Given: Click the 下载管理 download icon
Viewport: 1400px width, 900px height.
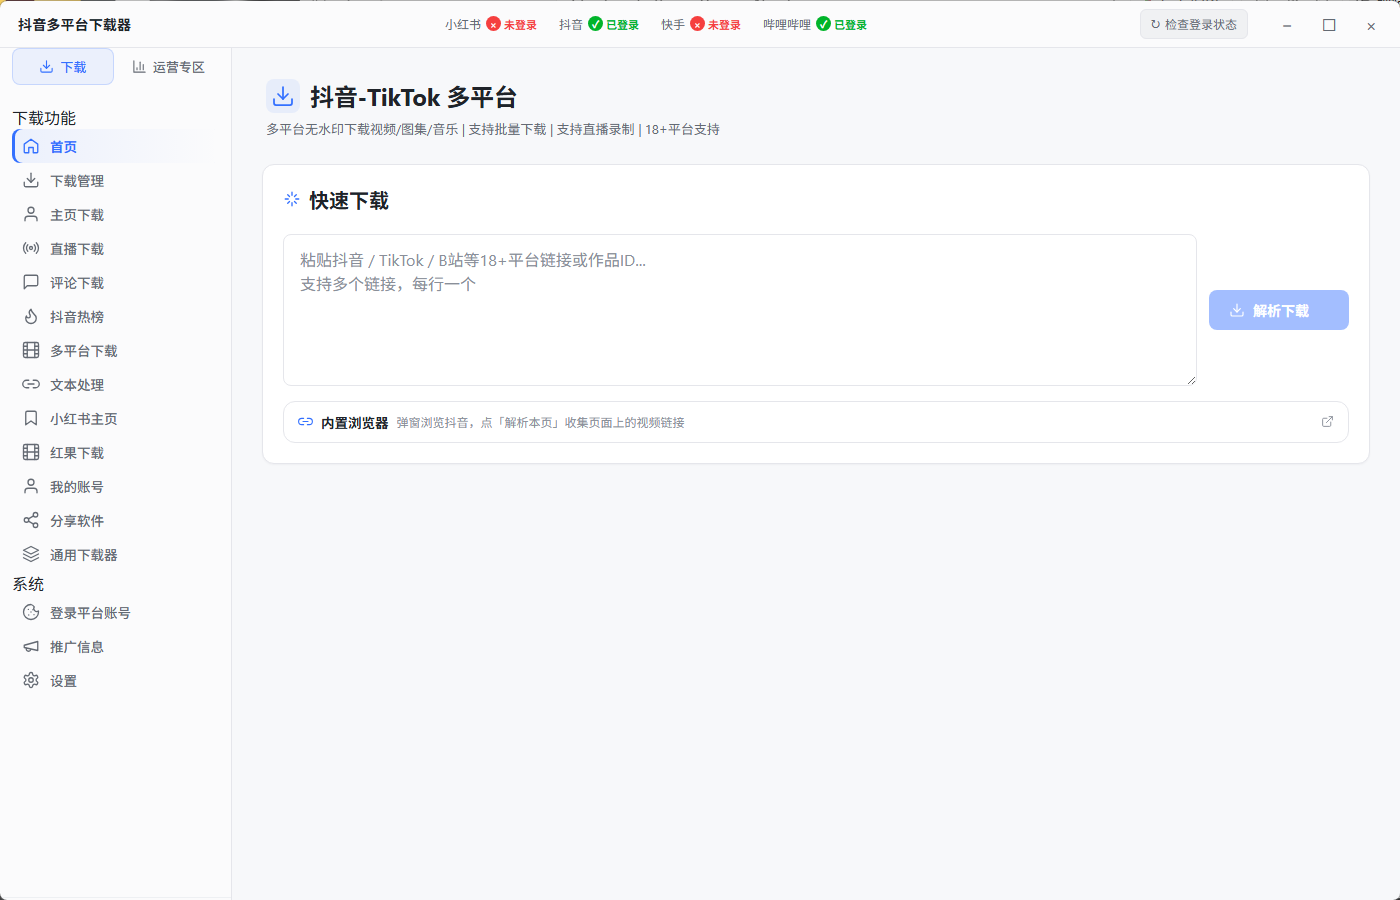Looking at the screenshot, I should (x=31, y=181).
